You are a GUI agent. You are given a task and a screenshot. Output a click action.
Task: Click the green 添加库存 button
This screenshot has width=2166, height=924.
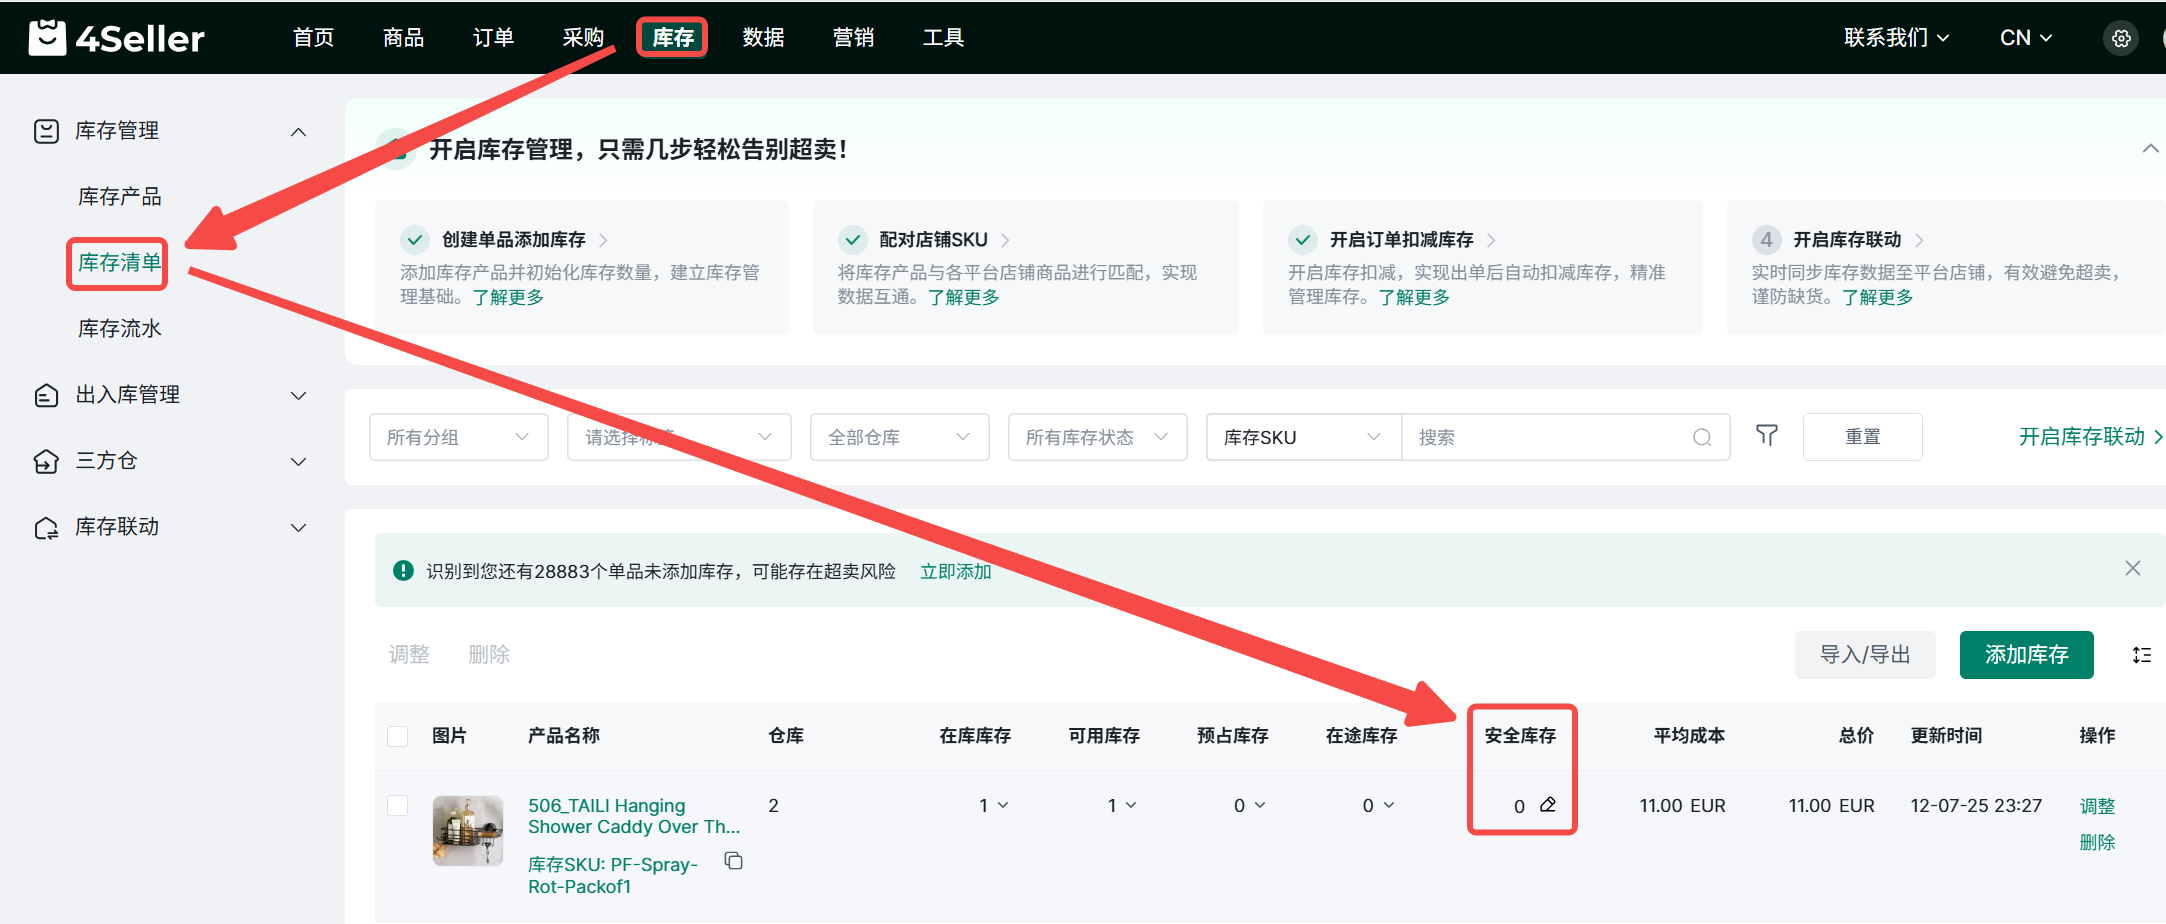tap(2026, 655)
